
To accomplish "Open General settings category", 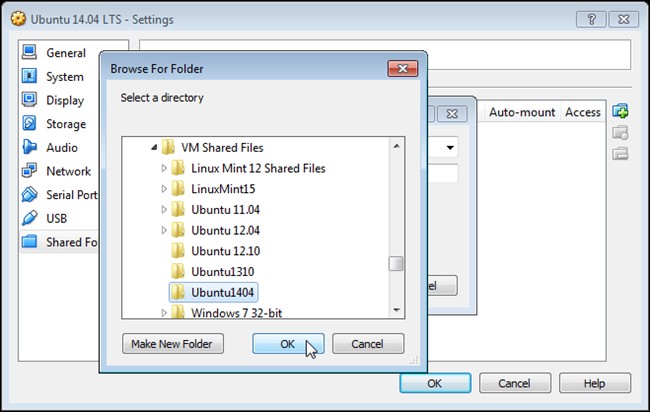I will click(58, 53).
